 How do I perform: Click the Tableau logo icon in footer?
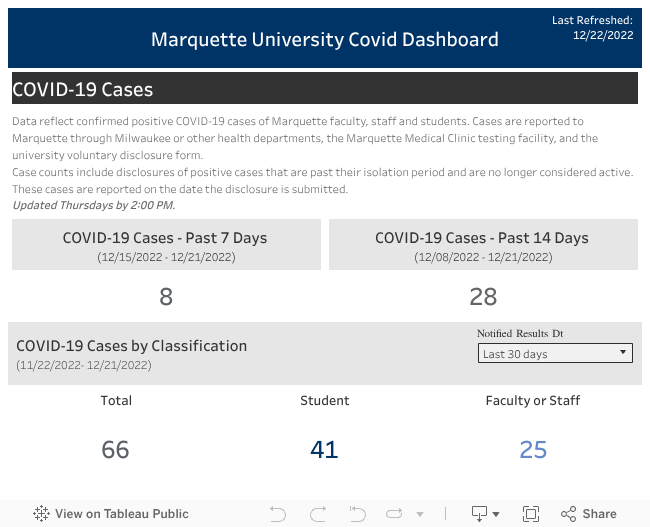point(41,514)
